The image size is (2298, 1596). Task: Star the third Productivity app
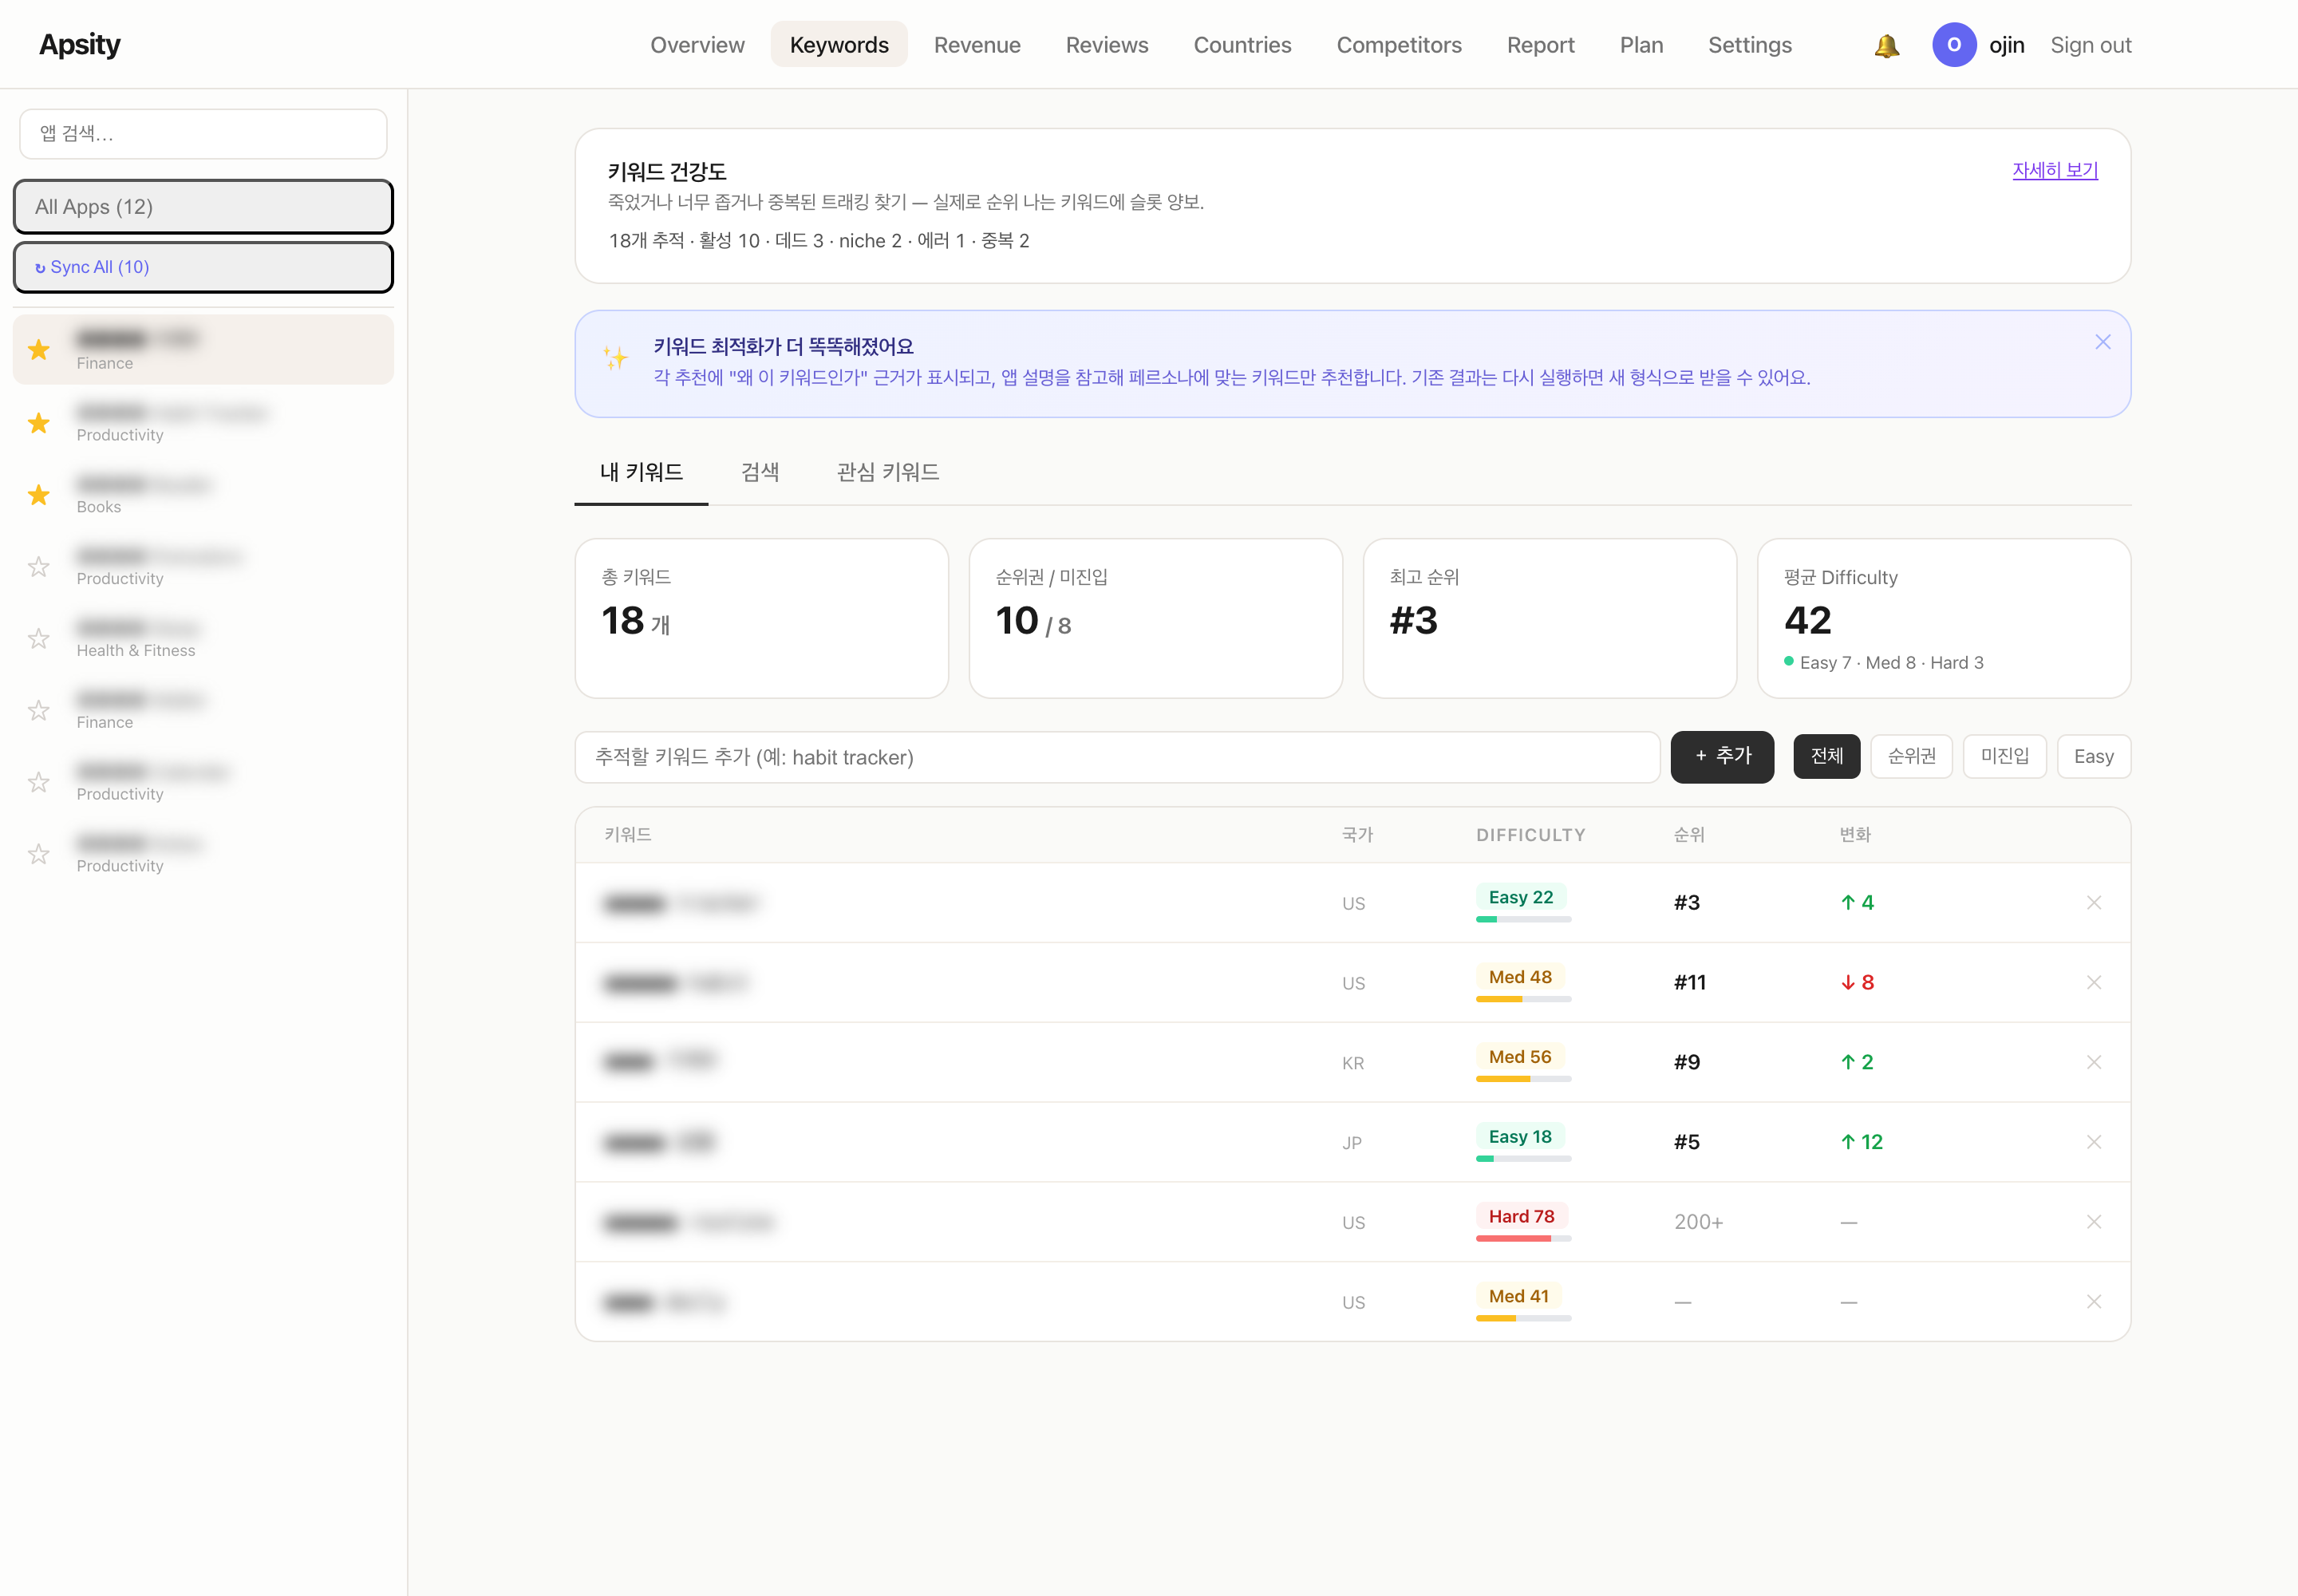(39, 782)
